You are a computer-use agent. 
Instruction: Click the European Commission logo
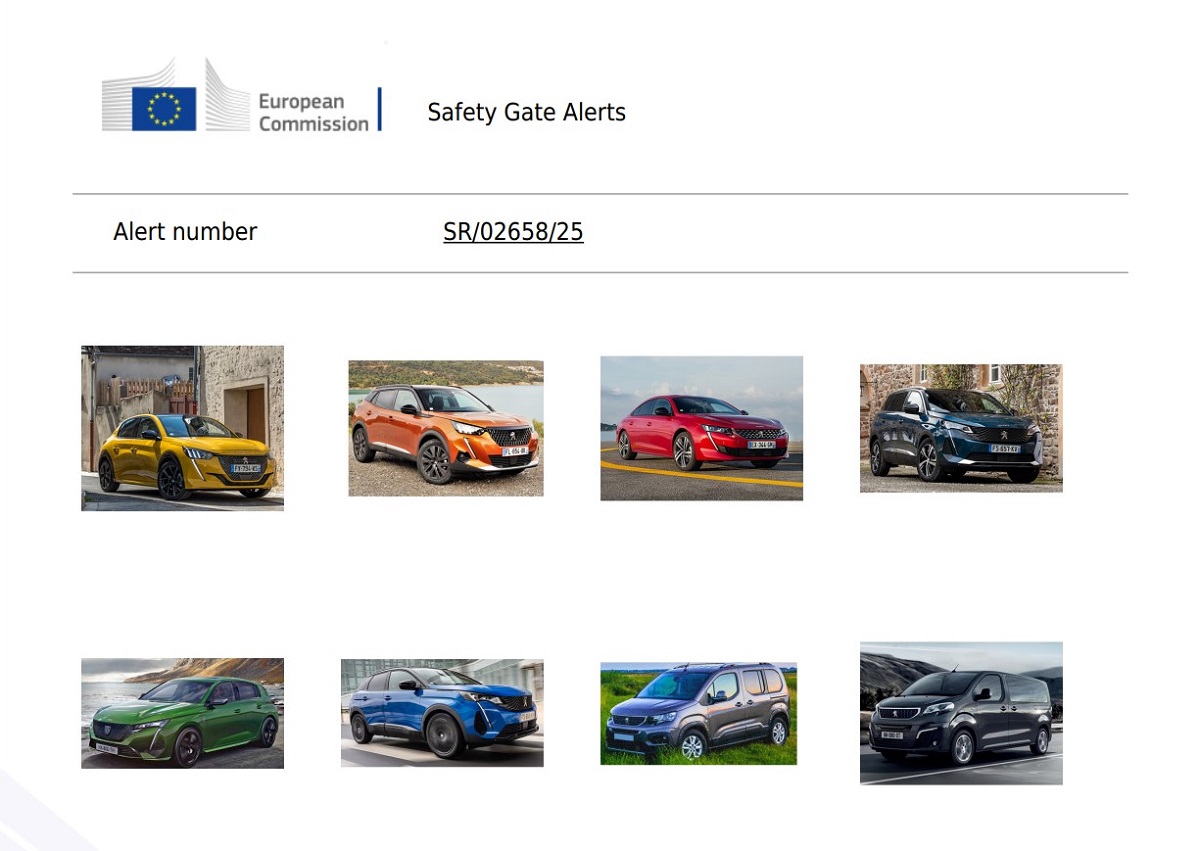tap(241, 96)
